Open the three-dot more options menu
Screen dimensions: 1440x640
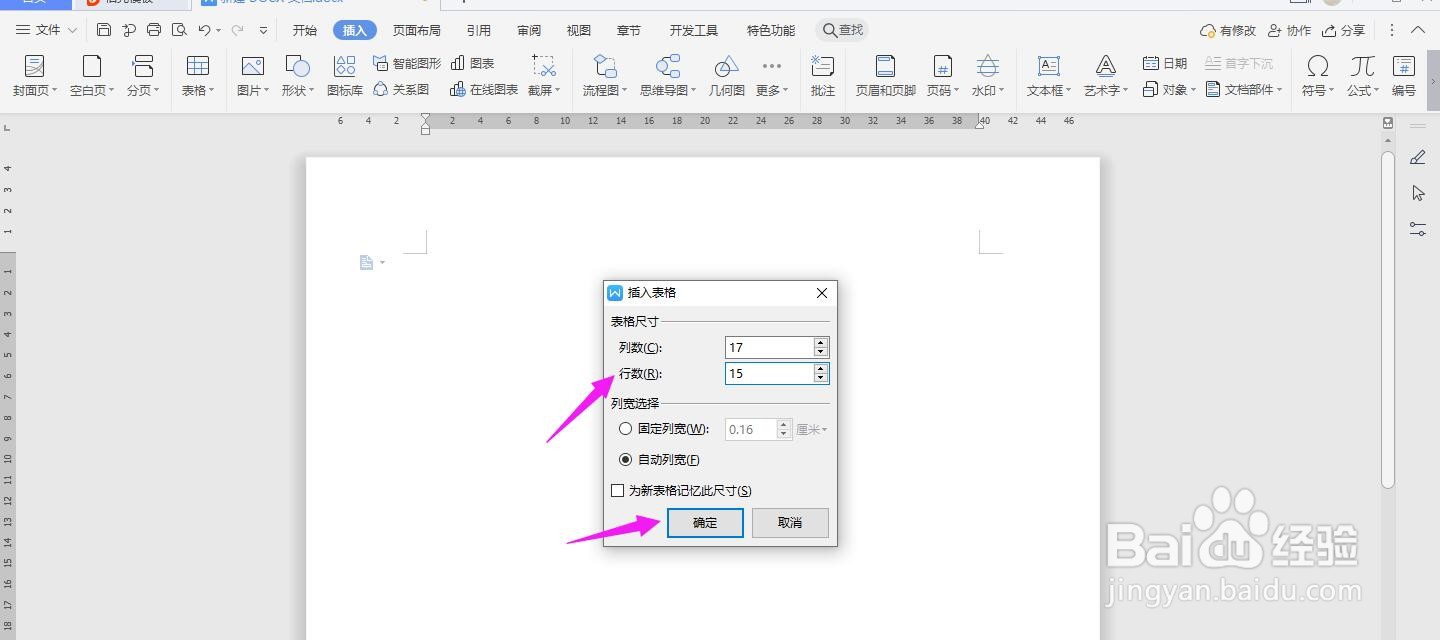point(1391,30)
